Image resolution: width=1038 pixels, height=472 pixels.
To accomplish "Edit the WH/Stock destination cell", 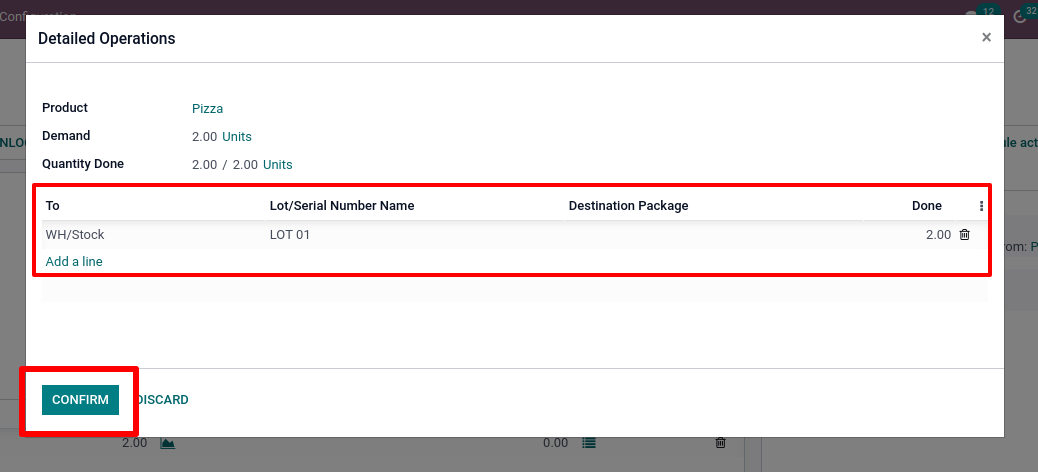I will coord(75,235).
